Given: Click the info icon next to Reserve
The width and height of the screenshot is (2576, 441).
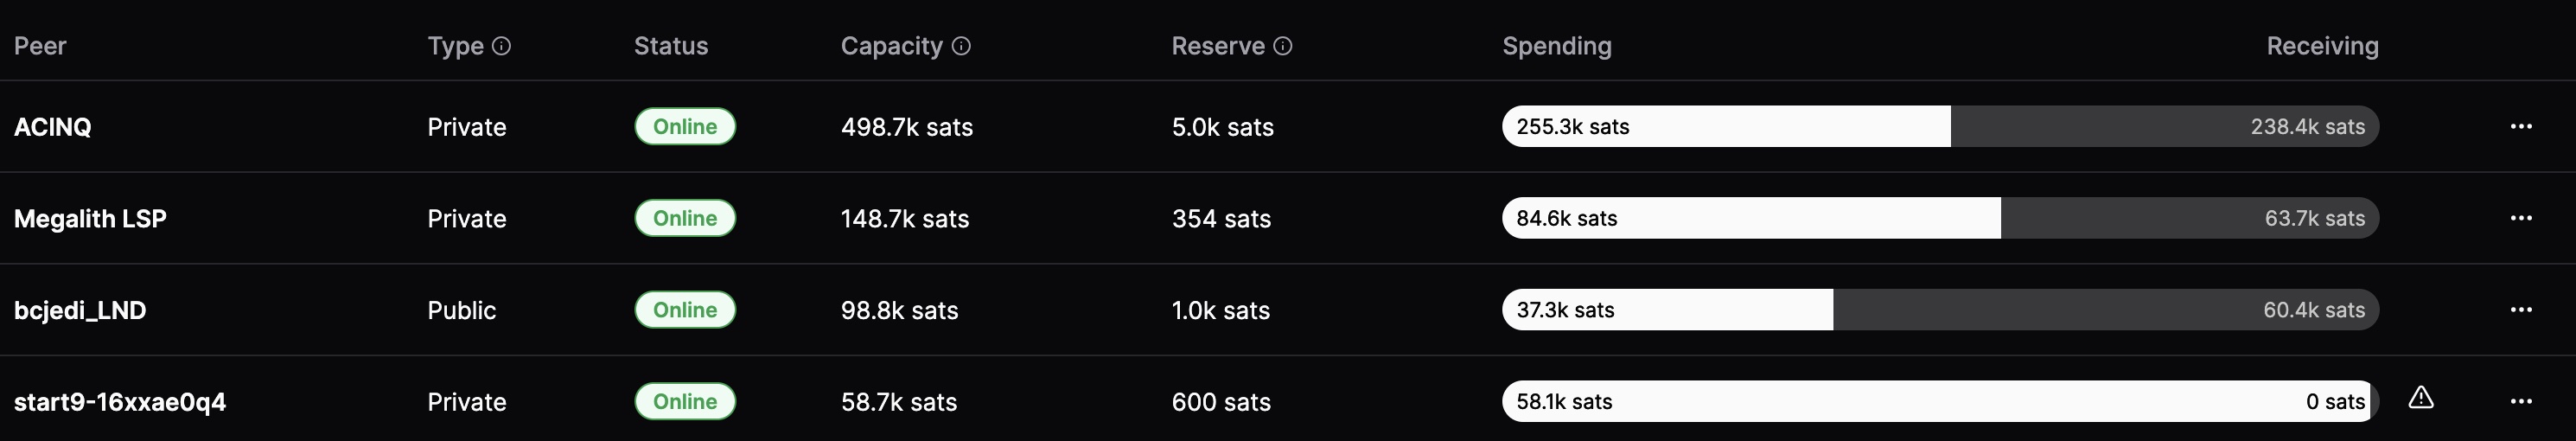Looking at the screenshot, I should click(x=1283, y=46).
